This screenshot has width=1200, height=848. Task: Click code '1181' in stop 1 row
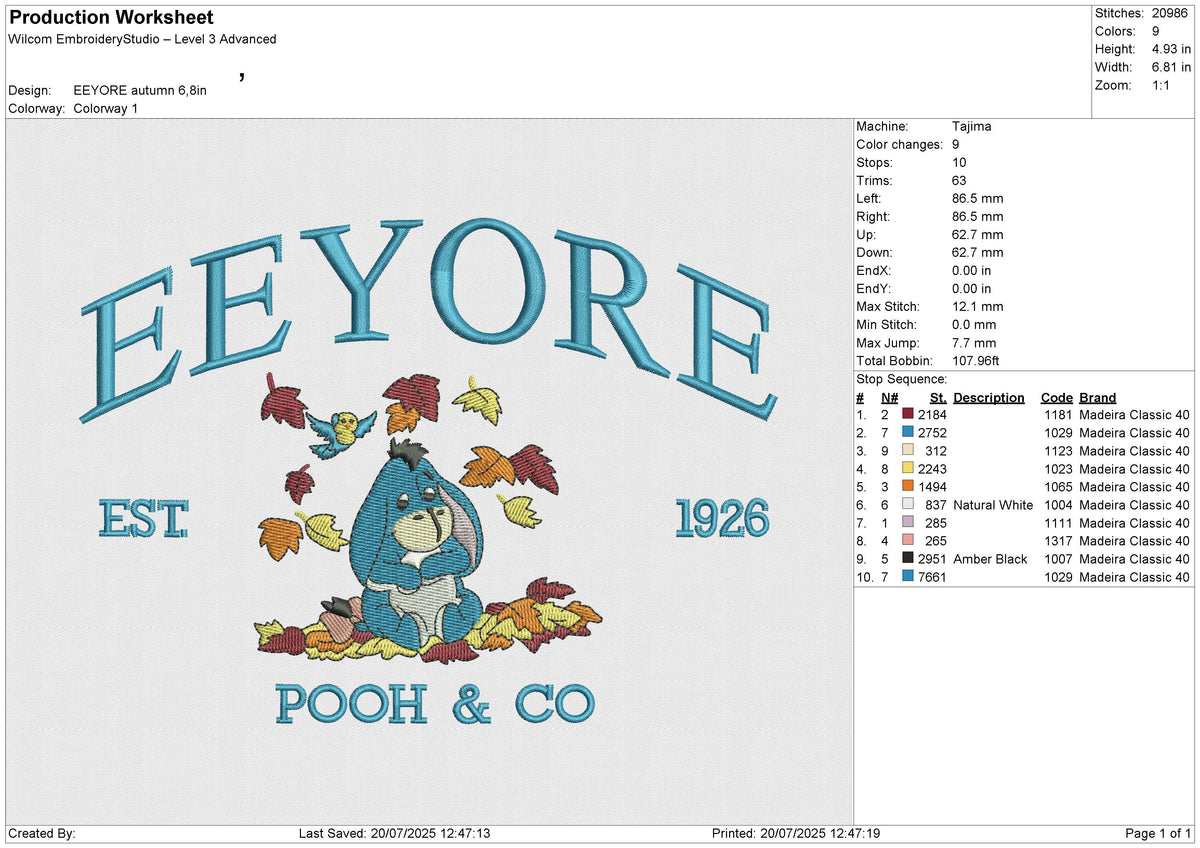coord(1057,415)
